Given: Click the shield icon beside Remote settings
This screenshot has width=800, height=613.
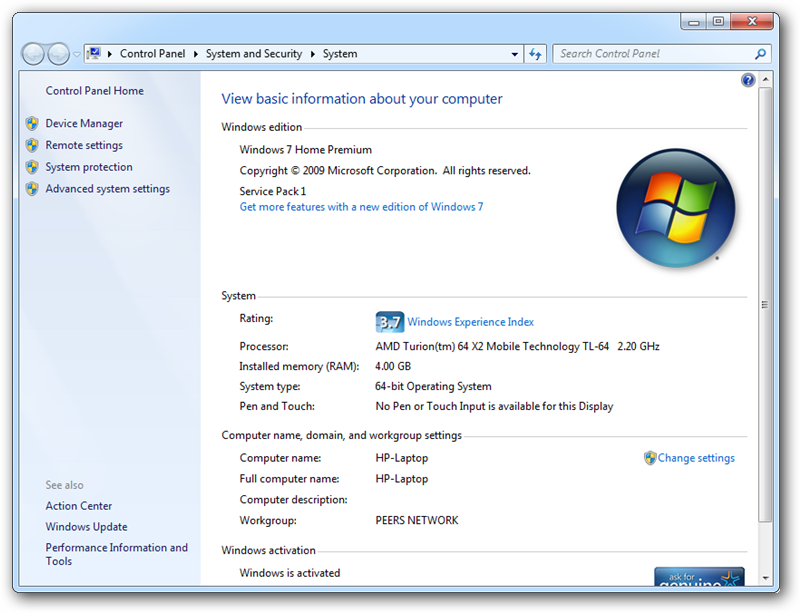Looking at the screenshot, I should [31, 145].
